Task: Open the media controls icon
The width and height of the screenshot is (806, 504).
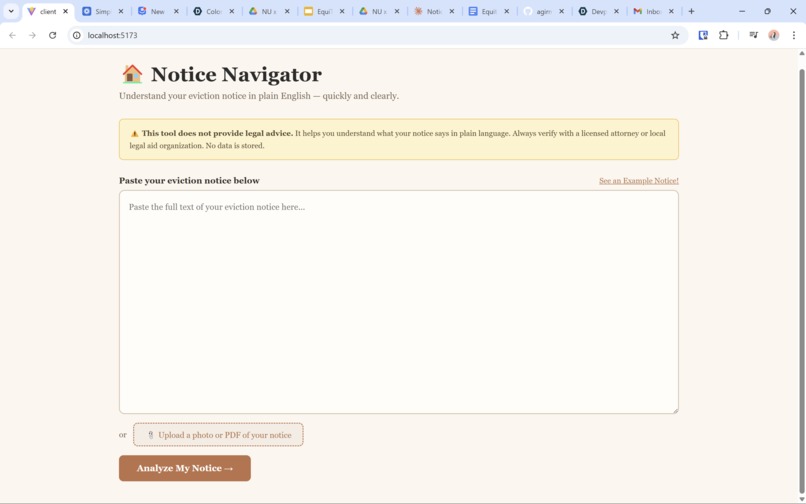Action: (753, 35)
